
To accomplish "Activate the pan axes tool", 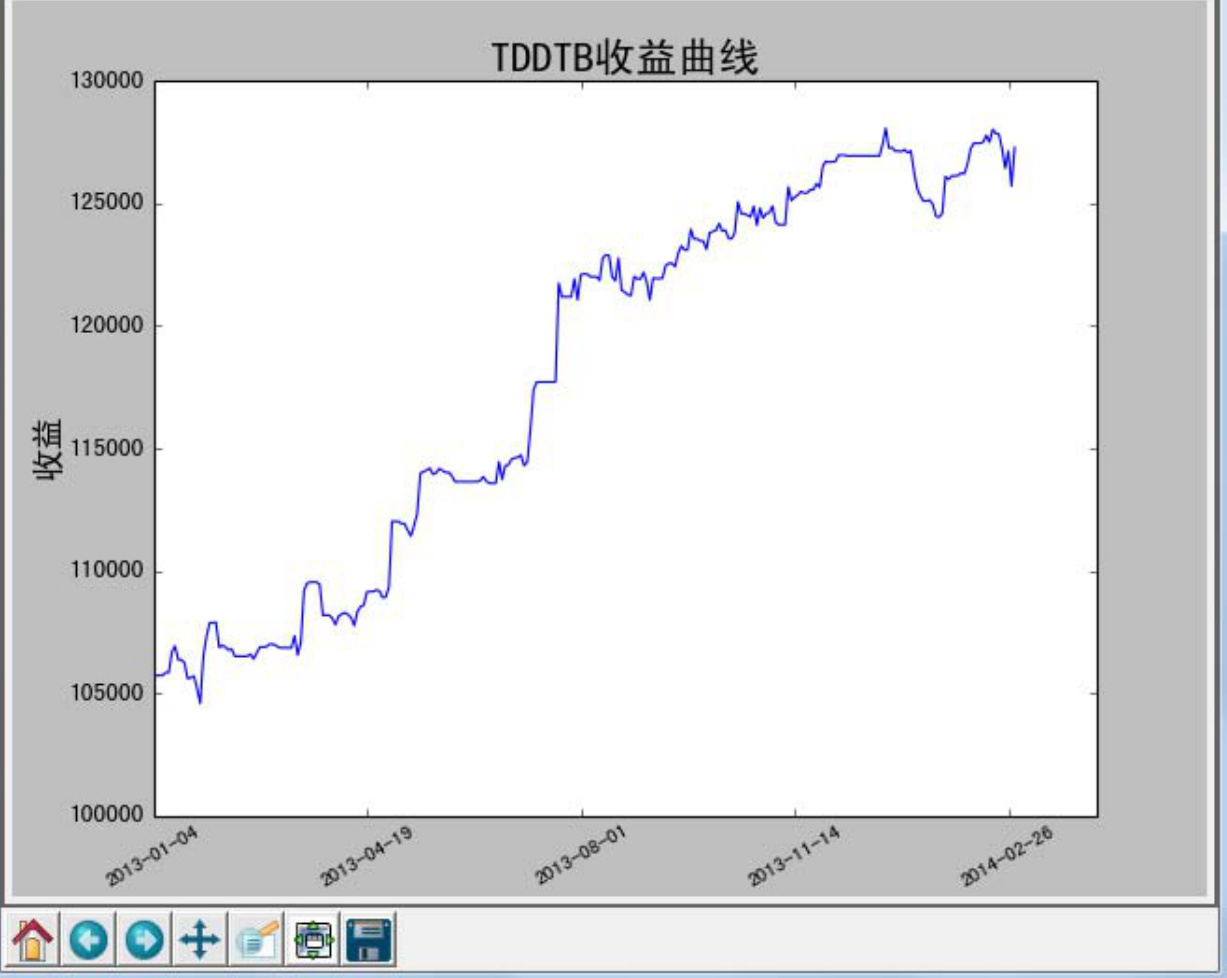I will click(200, 940).
